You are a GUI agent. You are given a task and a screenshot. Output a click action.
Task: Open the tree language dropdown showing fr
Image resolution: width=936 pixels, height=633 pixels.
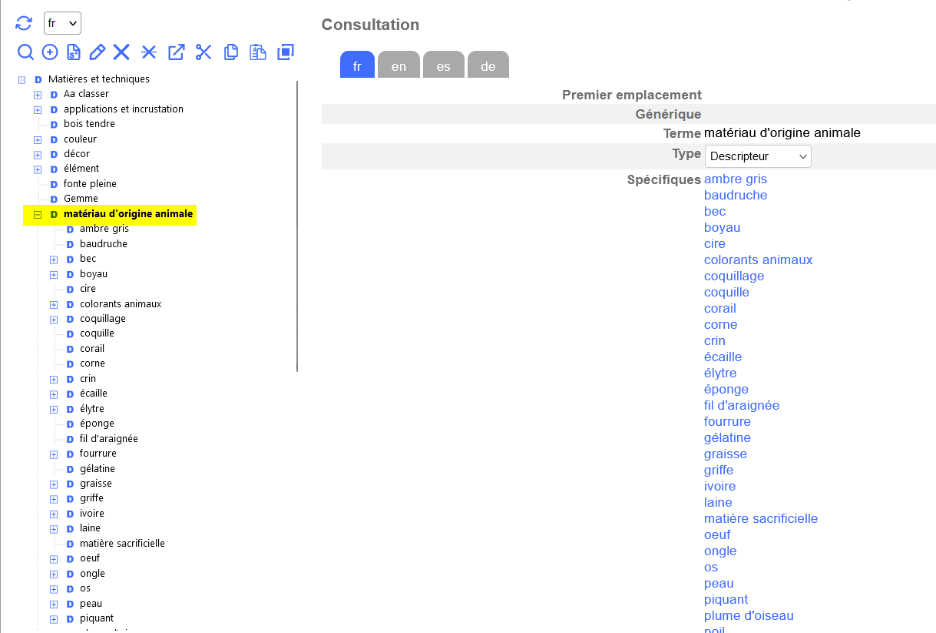click(62, 23)
